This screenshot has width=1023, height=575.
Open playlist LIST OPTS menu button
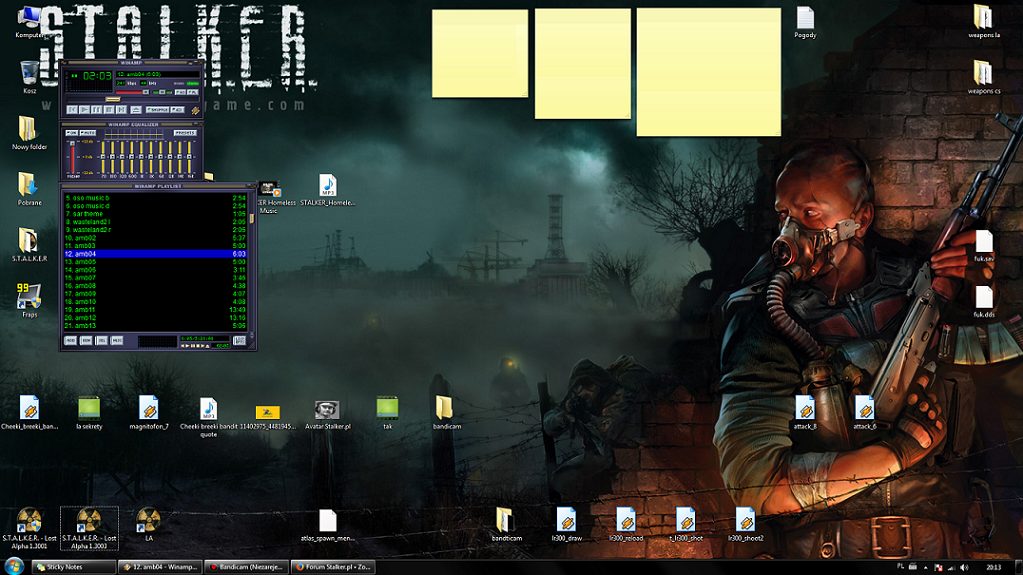click(x=239, y=341)
